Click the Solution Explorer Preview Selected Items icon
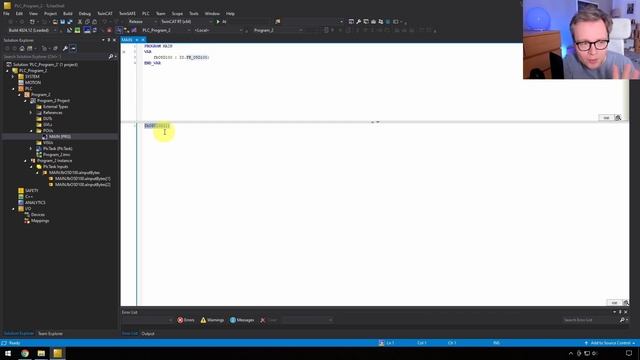The height and width of the screenshot is (360, 640). [x=73, y=48]
